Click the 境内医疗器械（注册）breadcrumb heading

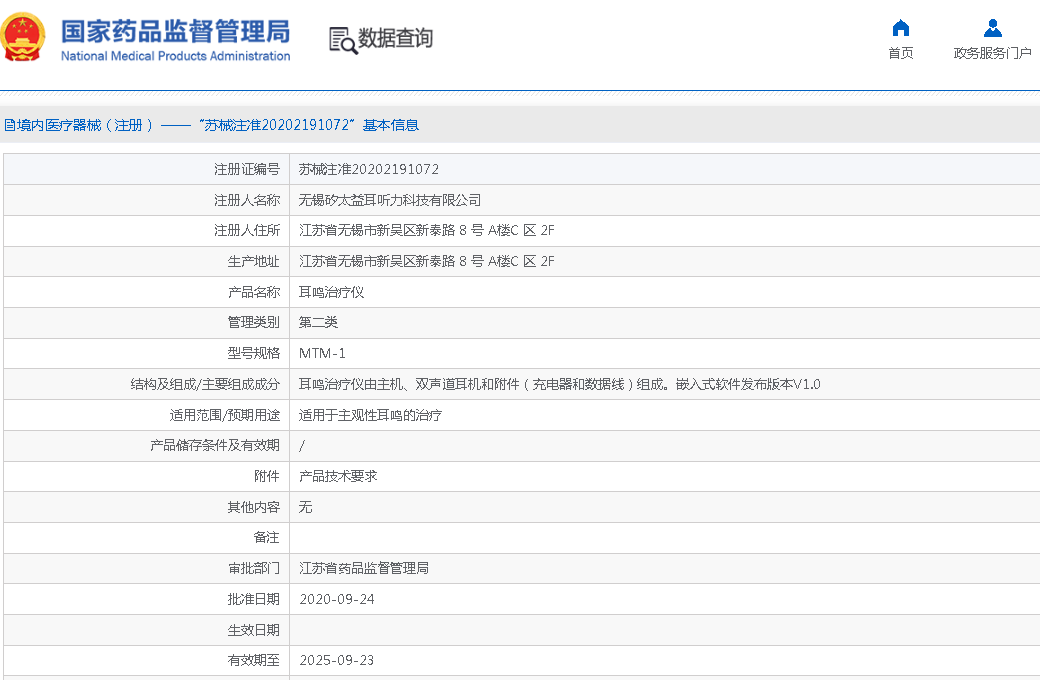pyautogui.click(x=80, y=125)
